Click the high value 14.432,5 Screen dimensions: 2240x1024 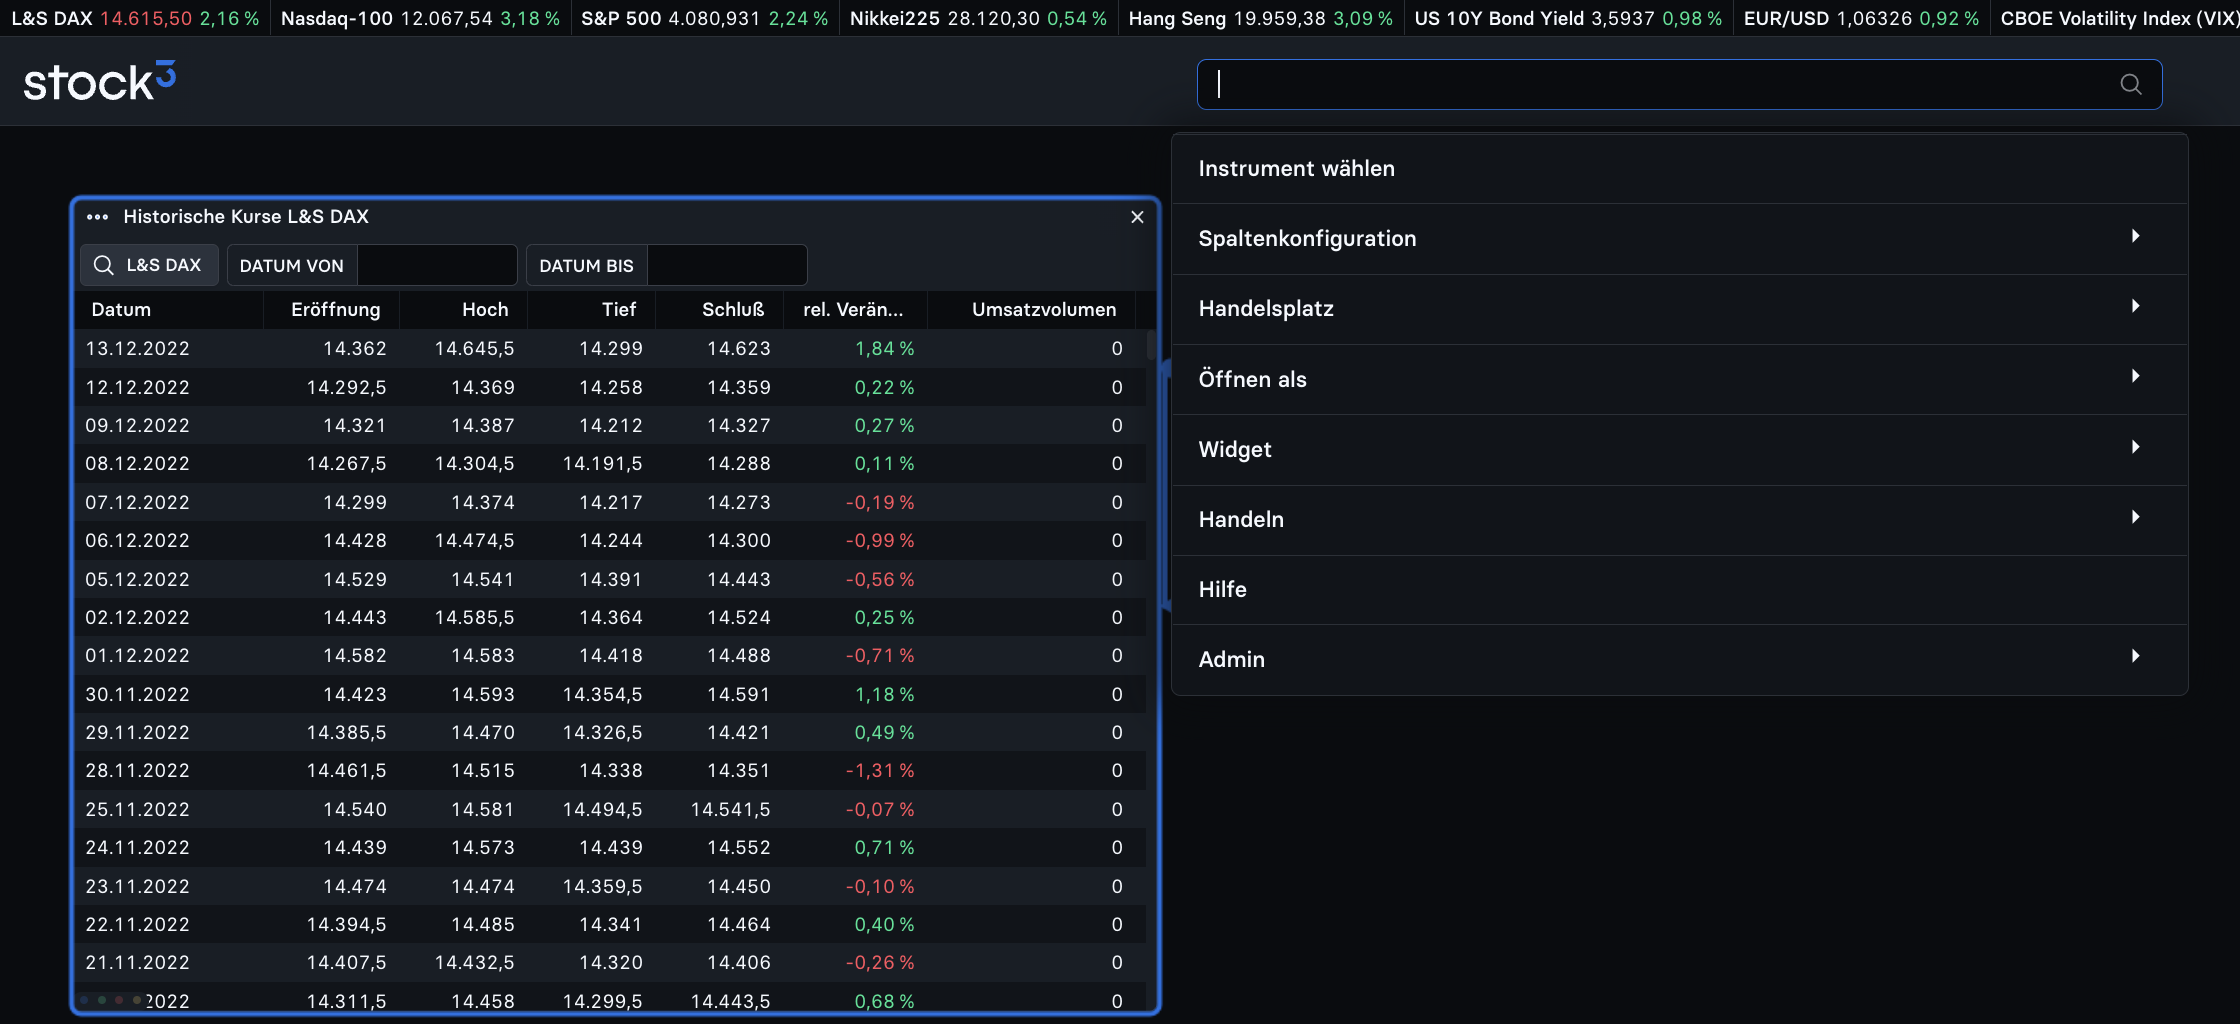point(474,963)
